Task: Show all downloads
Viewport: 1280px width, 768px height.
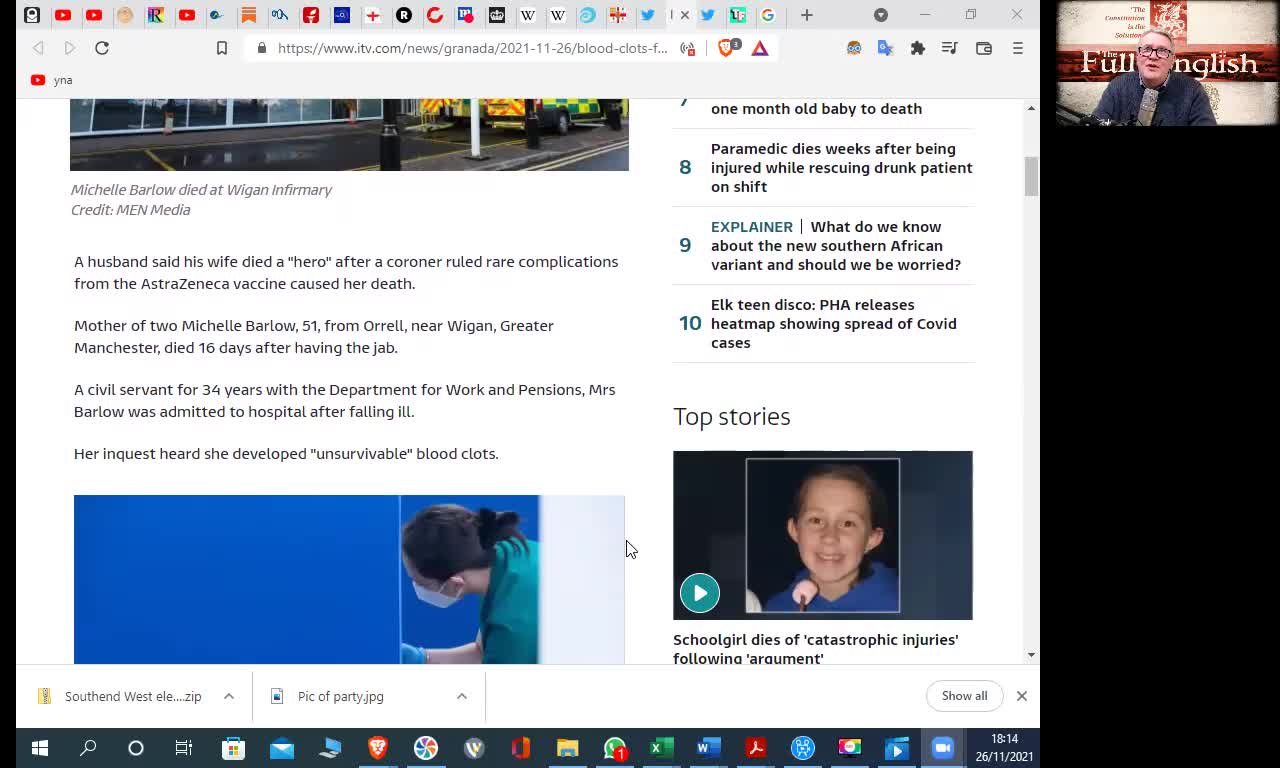Action: tap(964, 696)
